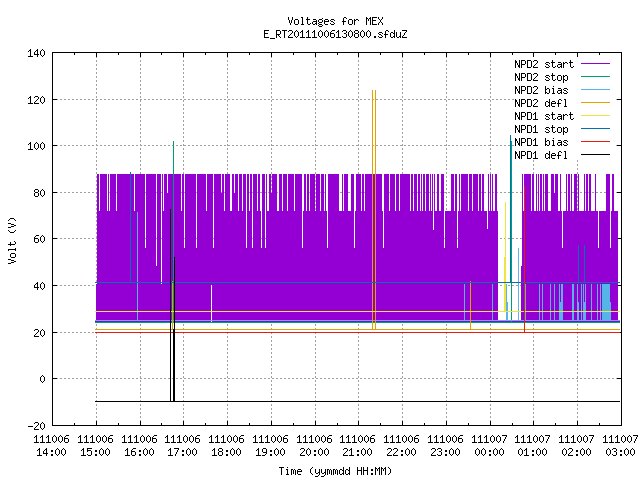Click the red NPD1 bias spike near 01:00
Image resolution: width=640 pixels, height=480 pixels.
click(524, 259)
